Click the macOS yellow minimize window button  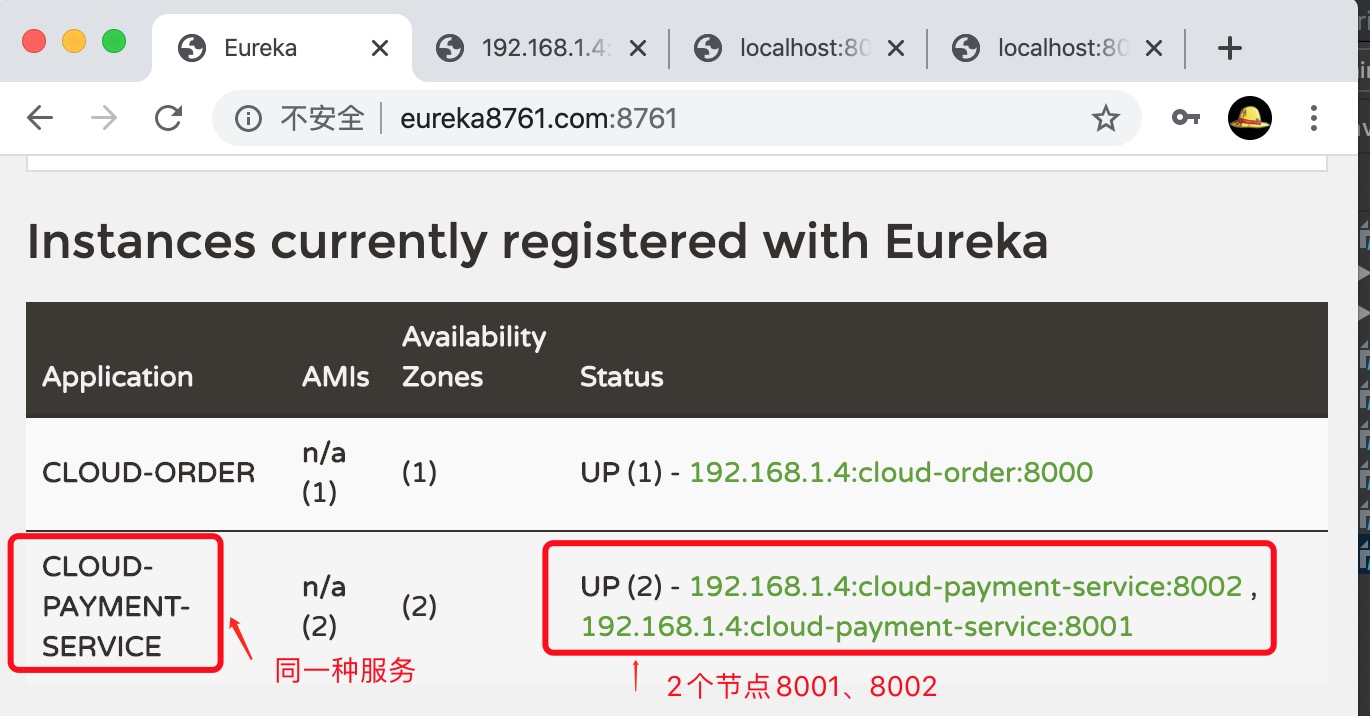74,42
